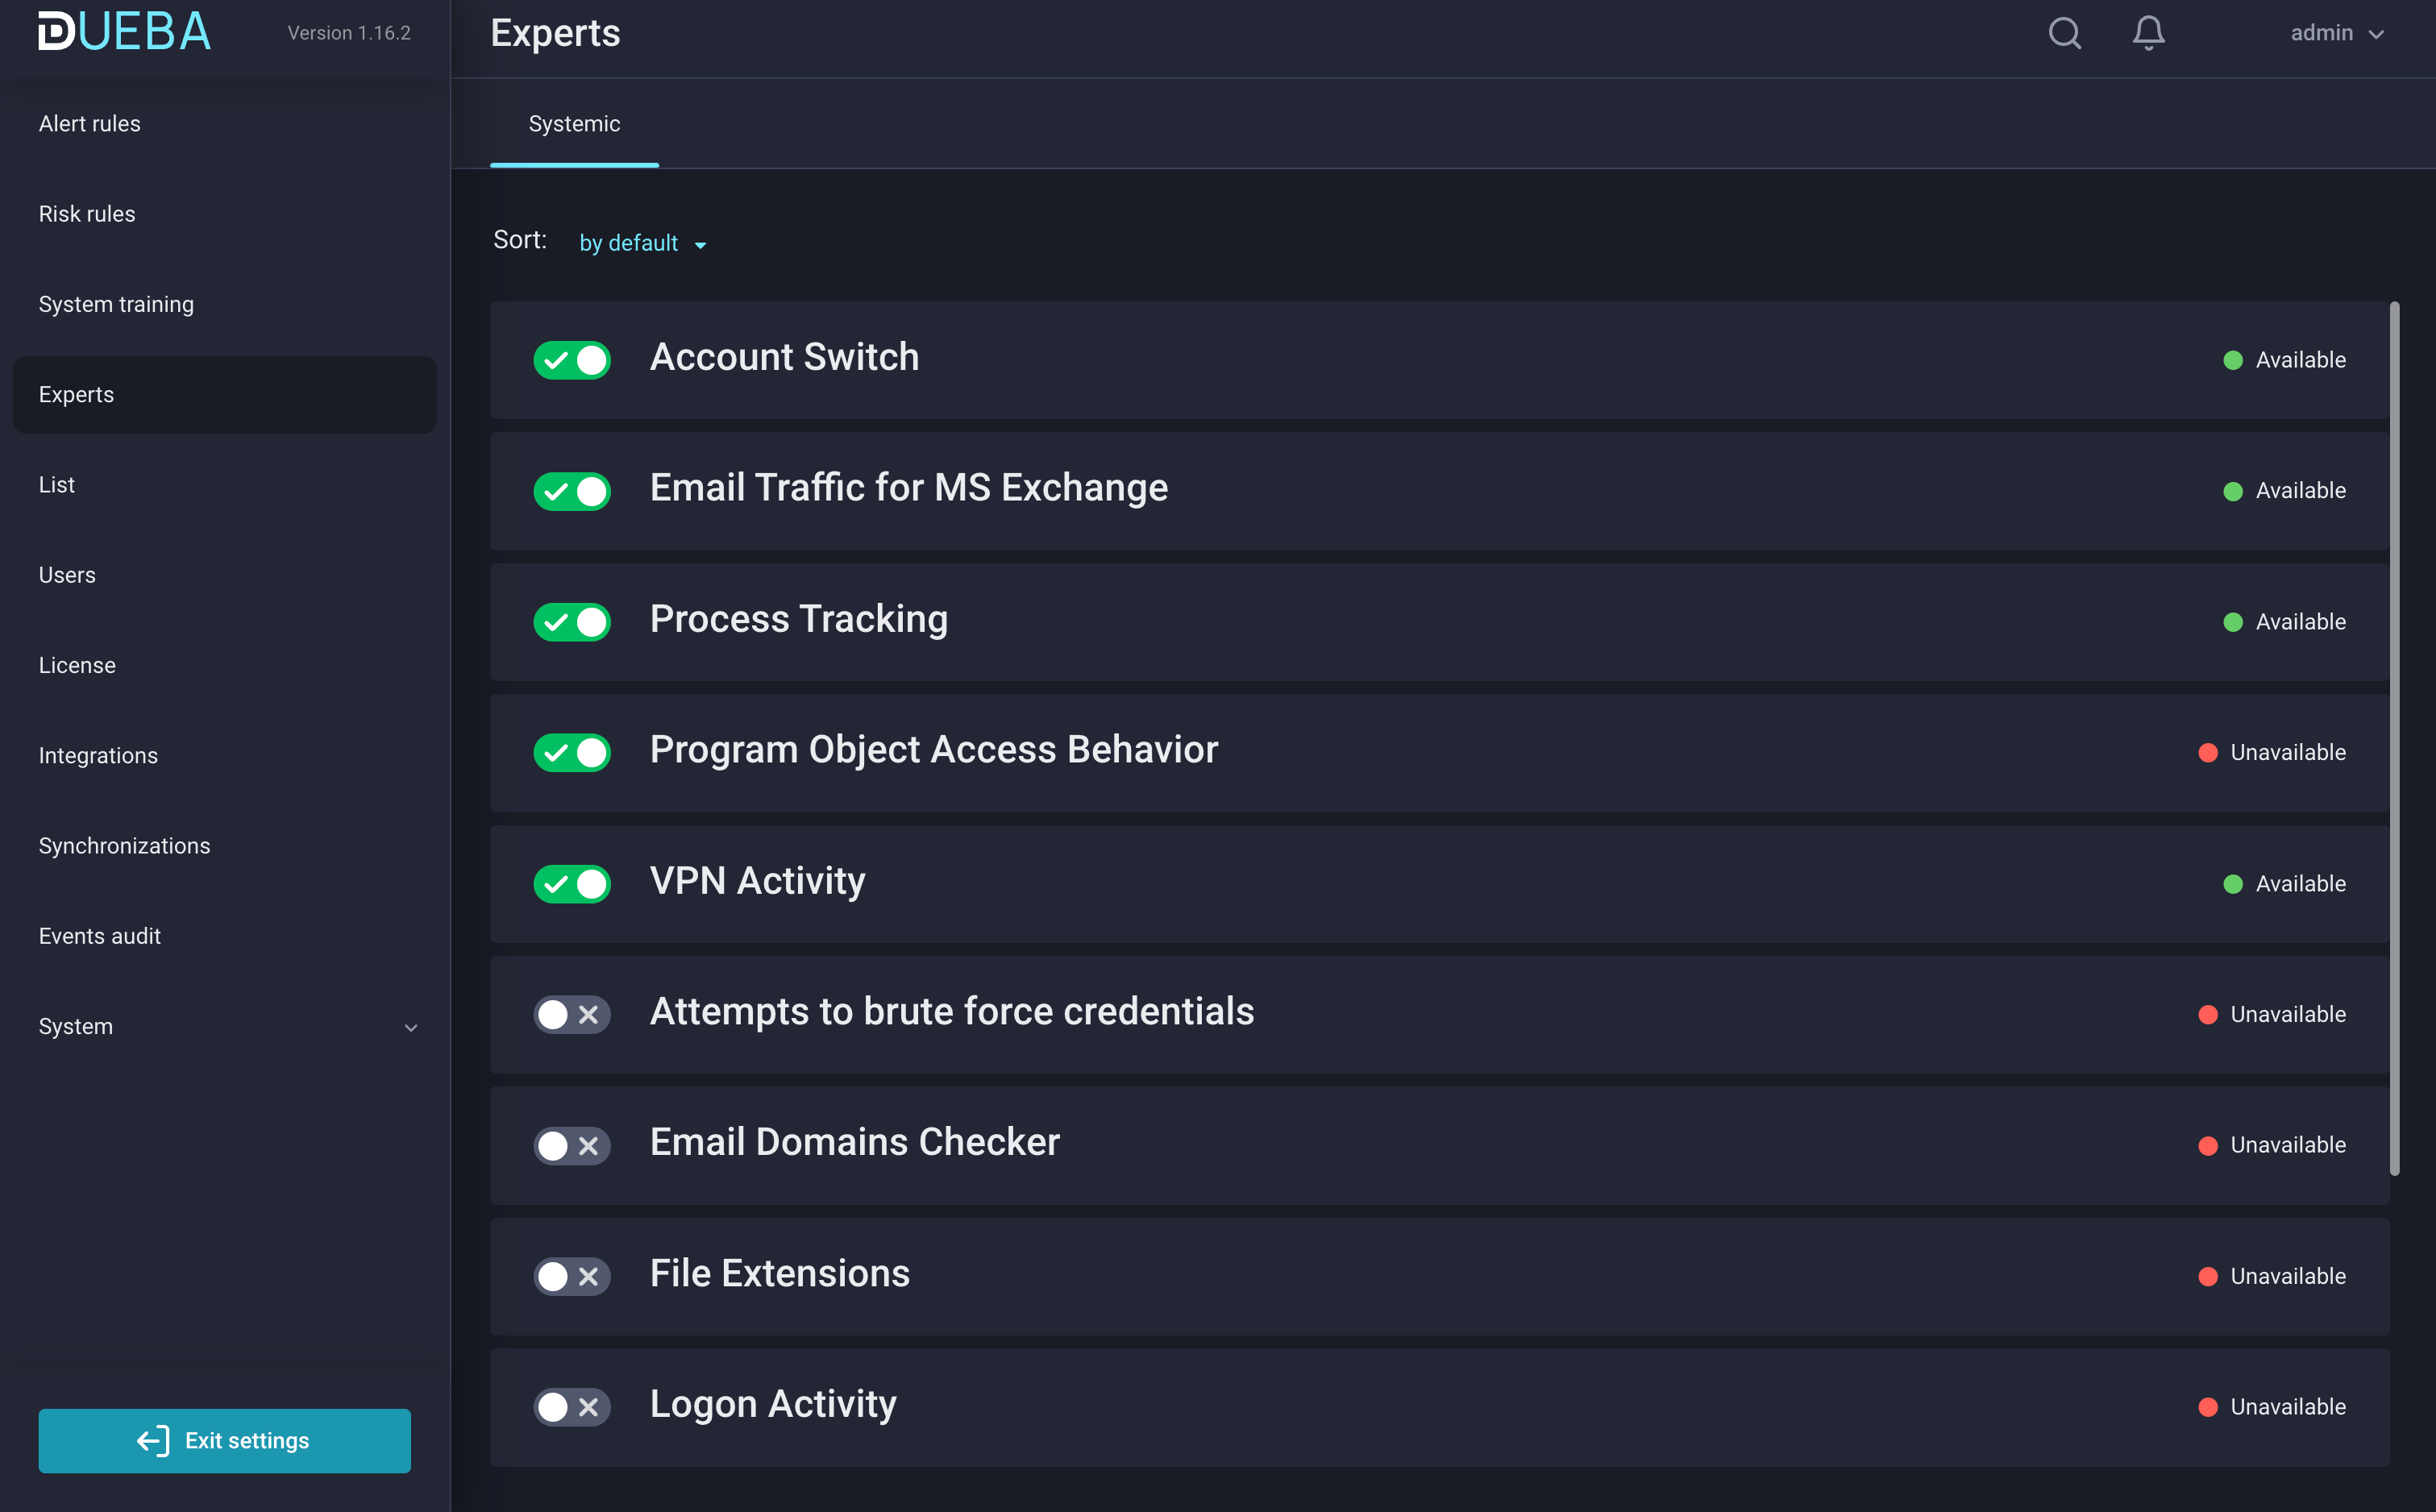Enable the Logon Activity toggle
The width and height of the screenshot is (2436, 1512).
click(x=572, y=1407)
